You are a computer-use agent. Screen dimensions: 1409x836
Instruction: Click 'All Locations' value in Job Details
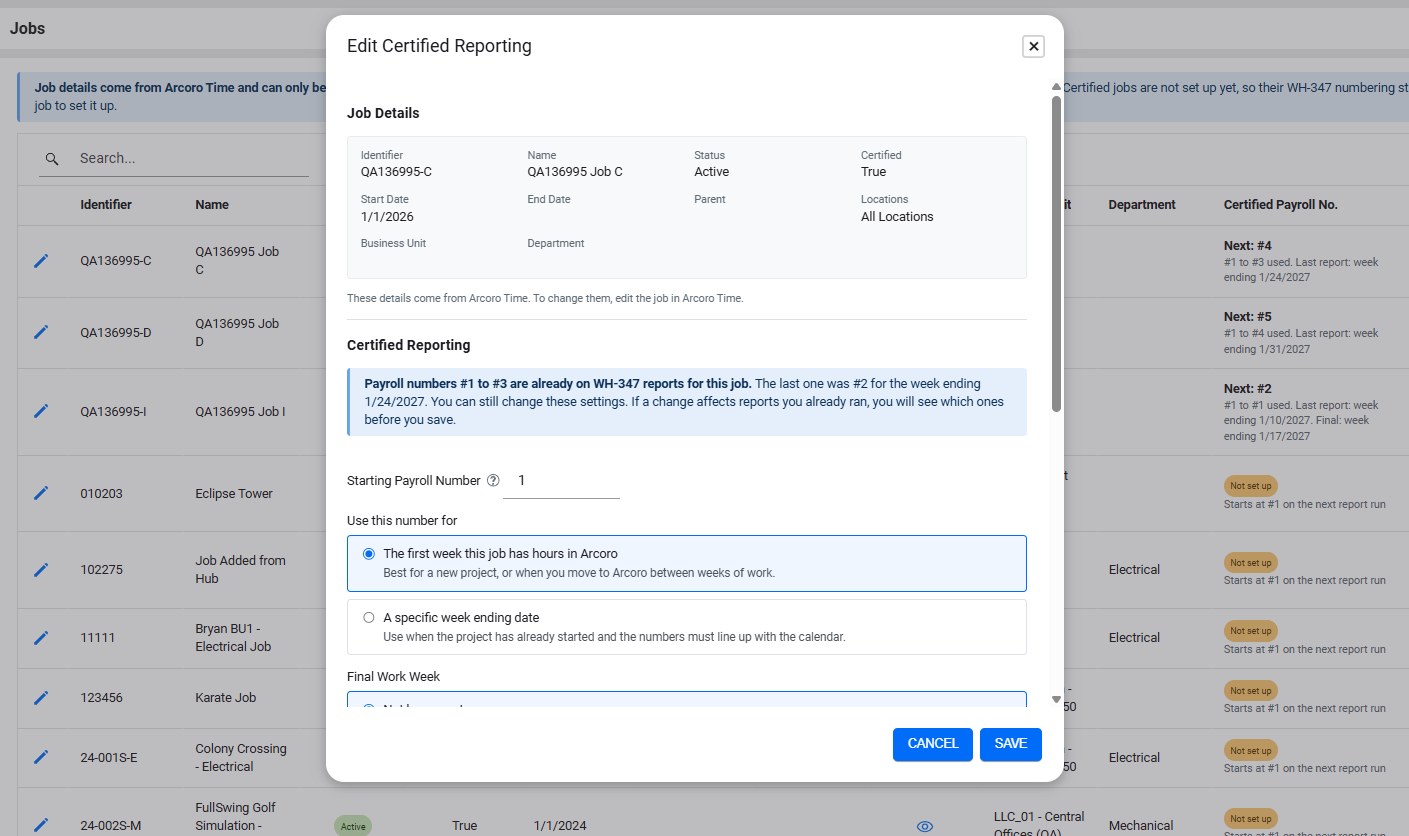tap(897, 217)
